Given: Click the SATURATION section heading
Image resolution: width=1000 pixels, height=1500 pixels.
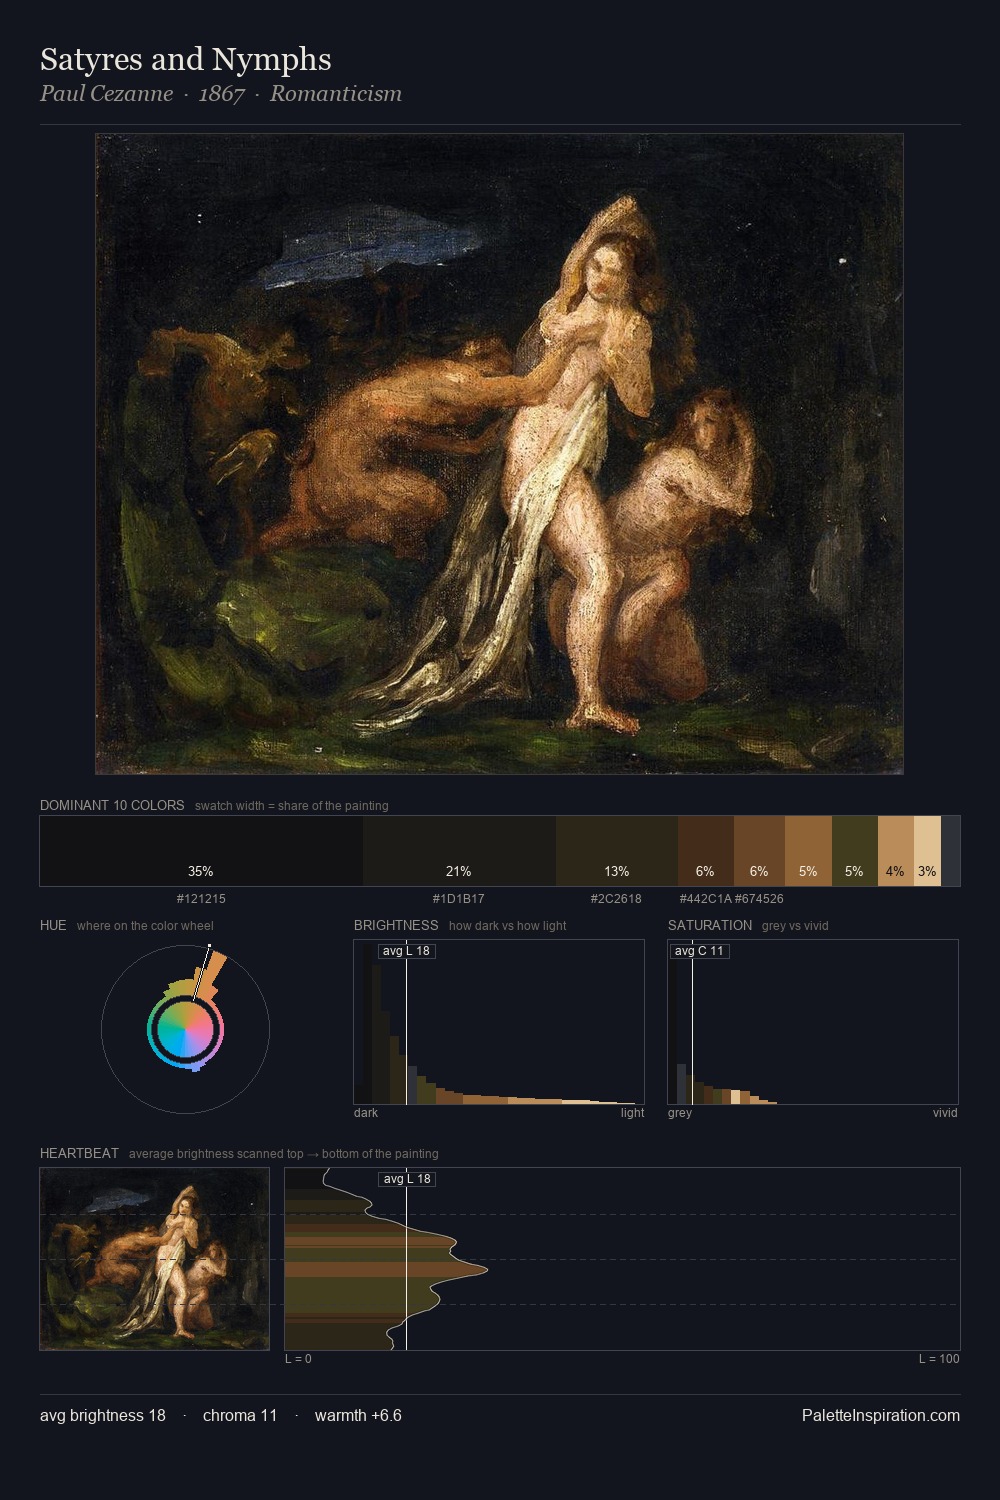Looking at the screenshot, I should coord(710,925).
